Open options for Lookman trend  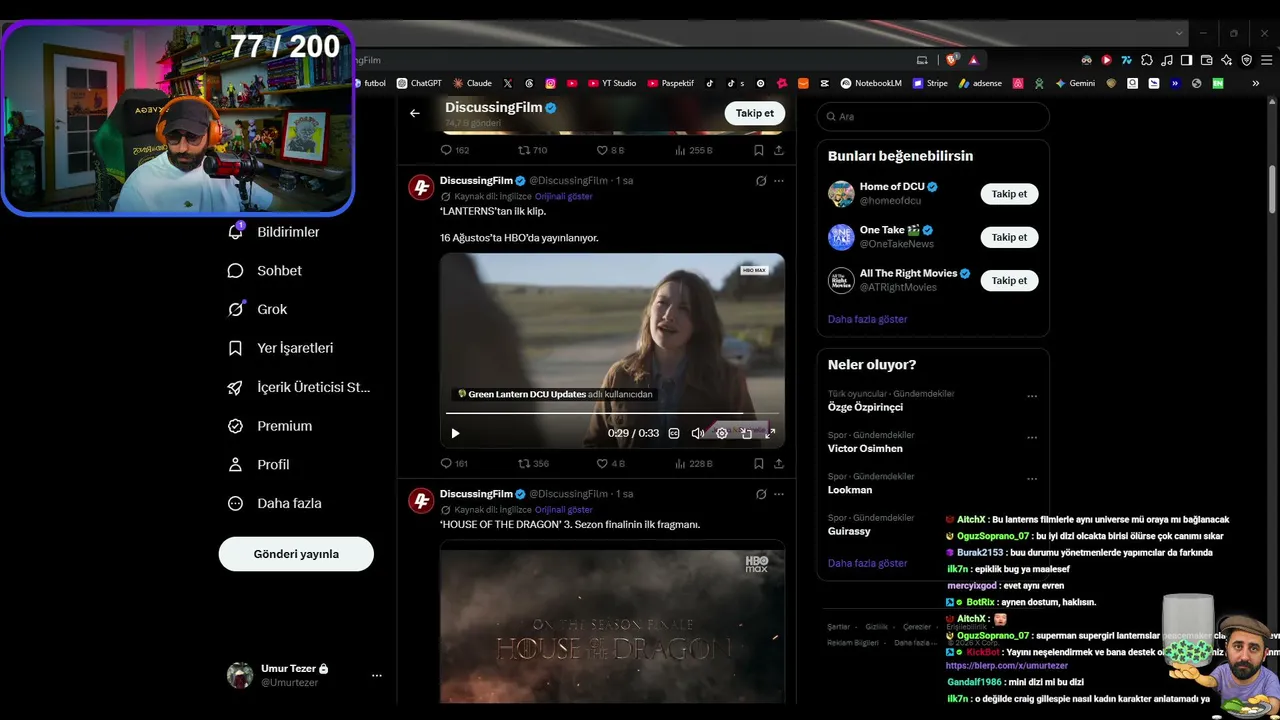pyautogui.click(x=1032, y=479)
